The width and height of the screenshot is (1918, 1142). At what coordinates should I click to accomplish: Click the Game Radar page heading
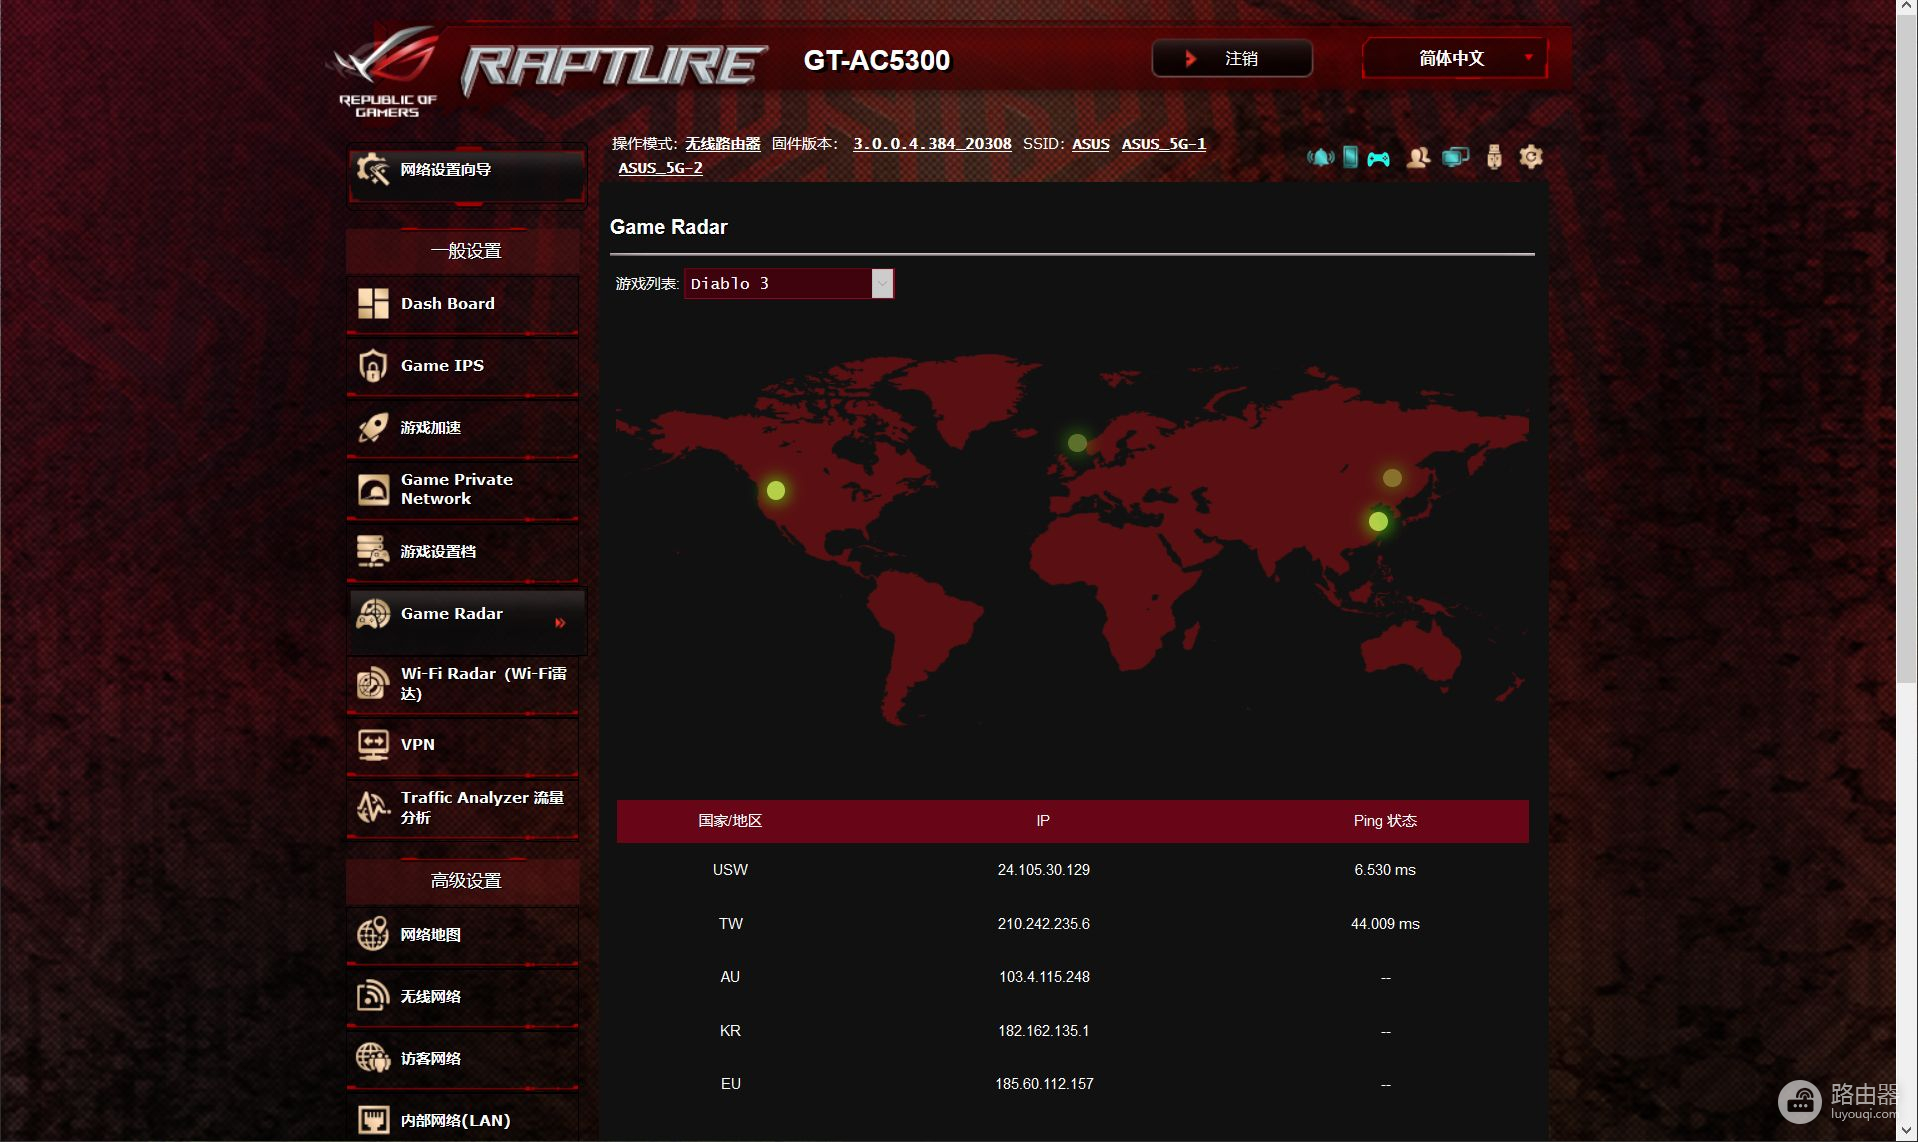[x=668, y=227]
